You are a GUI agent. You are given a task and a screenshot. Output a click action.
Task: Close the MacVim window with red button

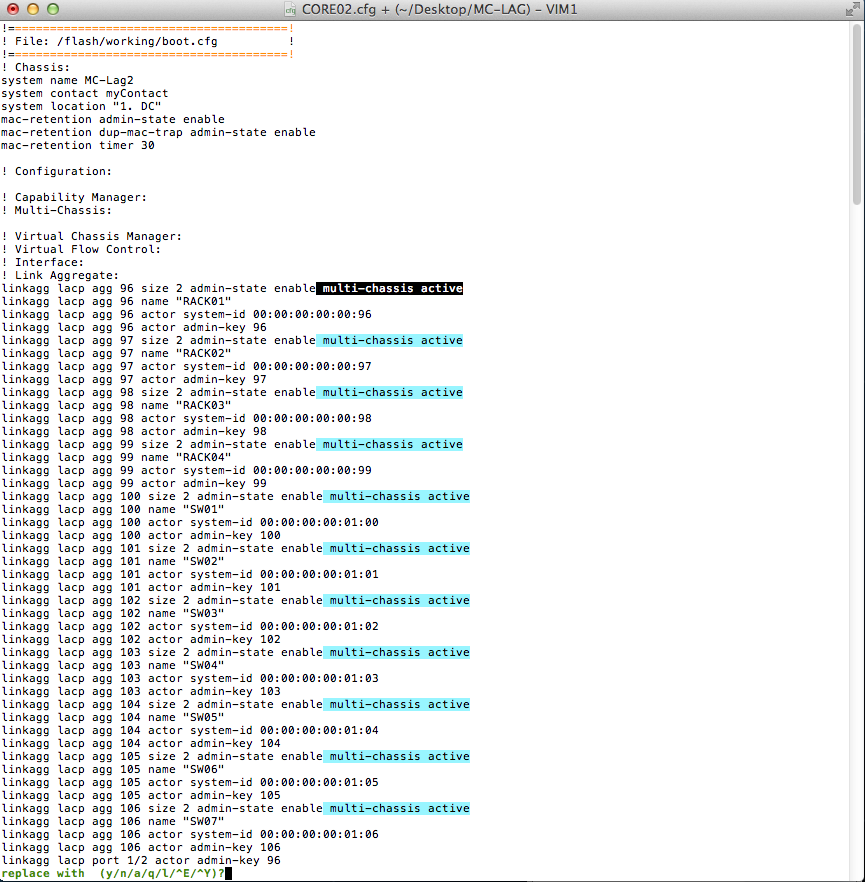pyautogui.click(x=13, y=9)
